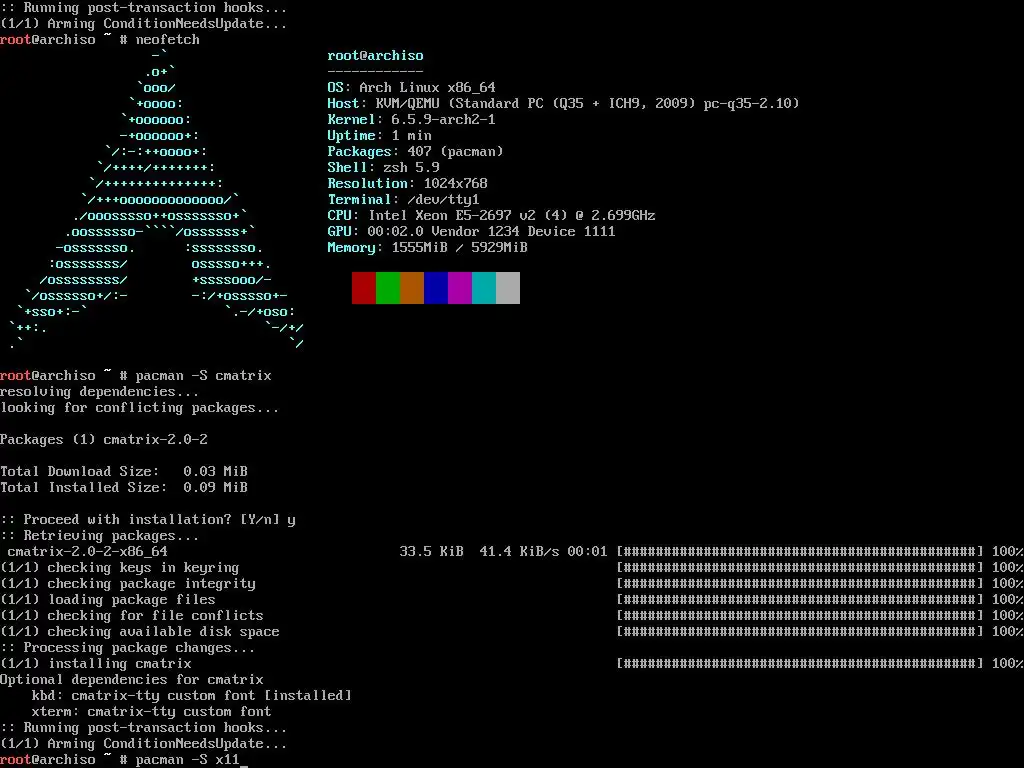The width and height of the screenshot is (1024, 768).
Task: Click the cyan color block in neofetch palette
Action: [x=484, y=288]
